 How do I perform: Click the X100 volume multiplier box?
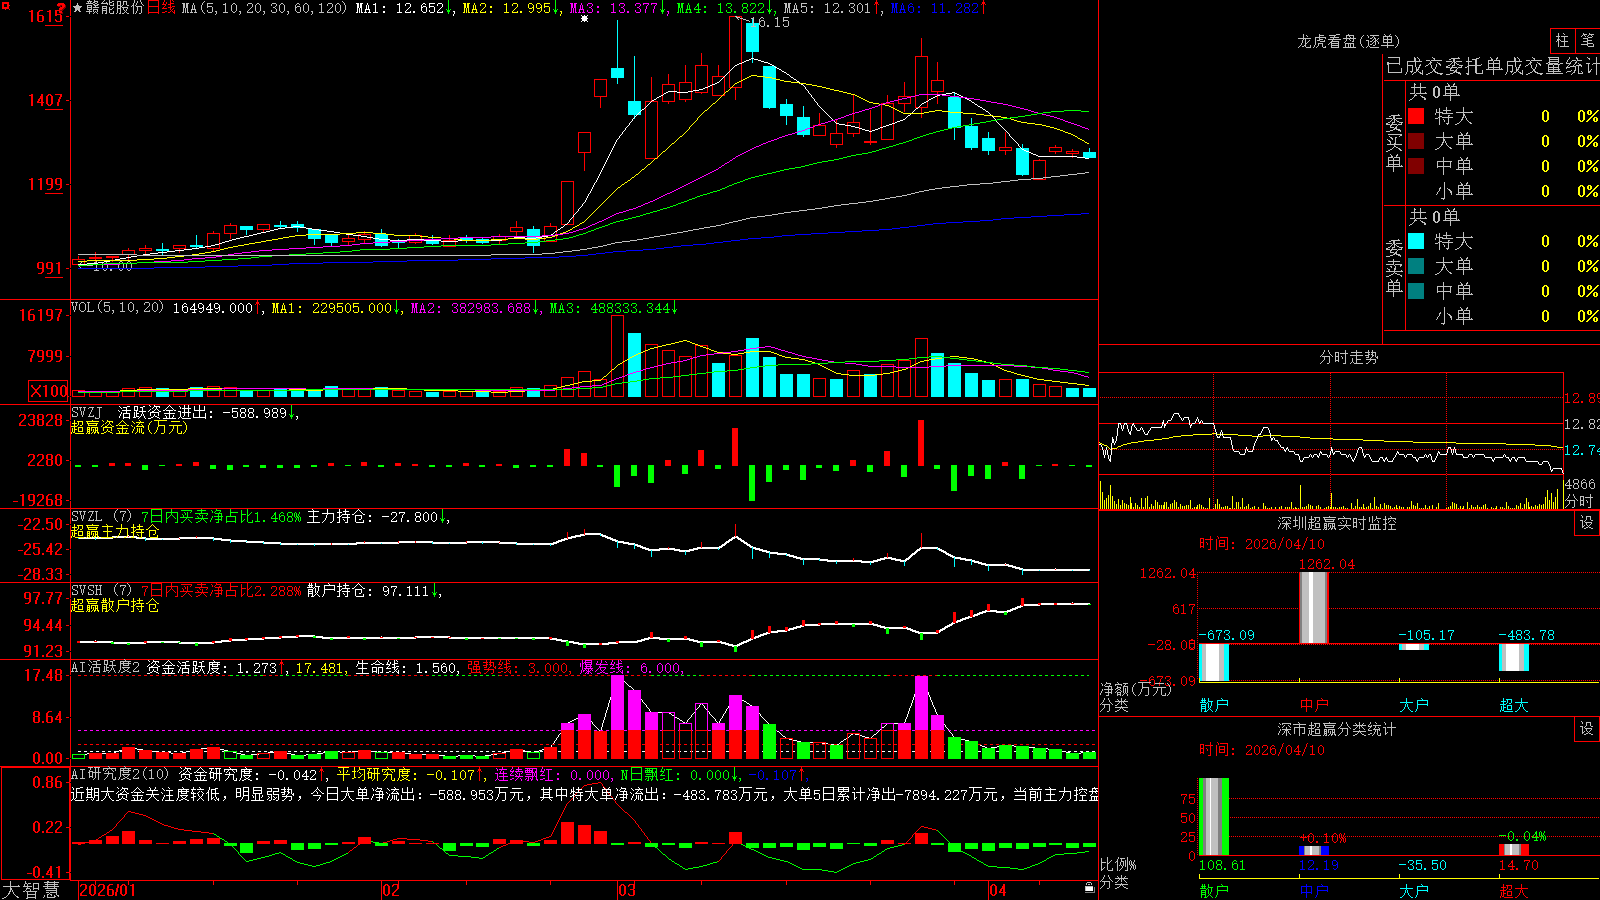pyautogui.click(x=49, y=392)
